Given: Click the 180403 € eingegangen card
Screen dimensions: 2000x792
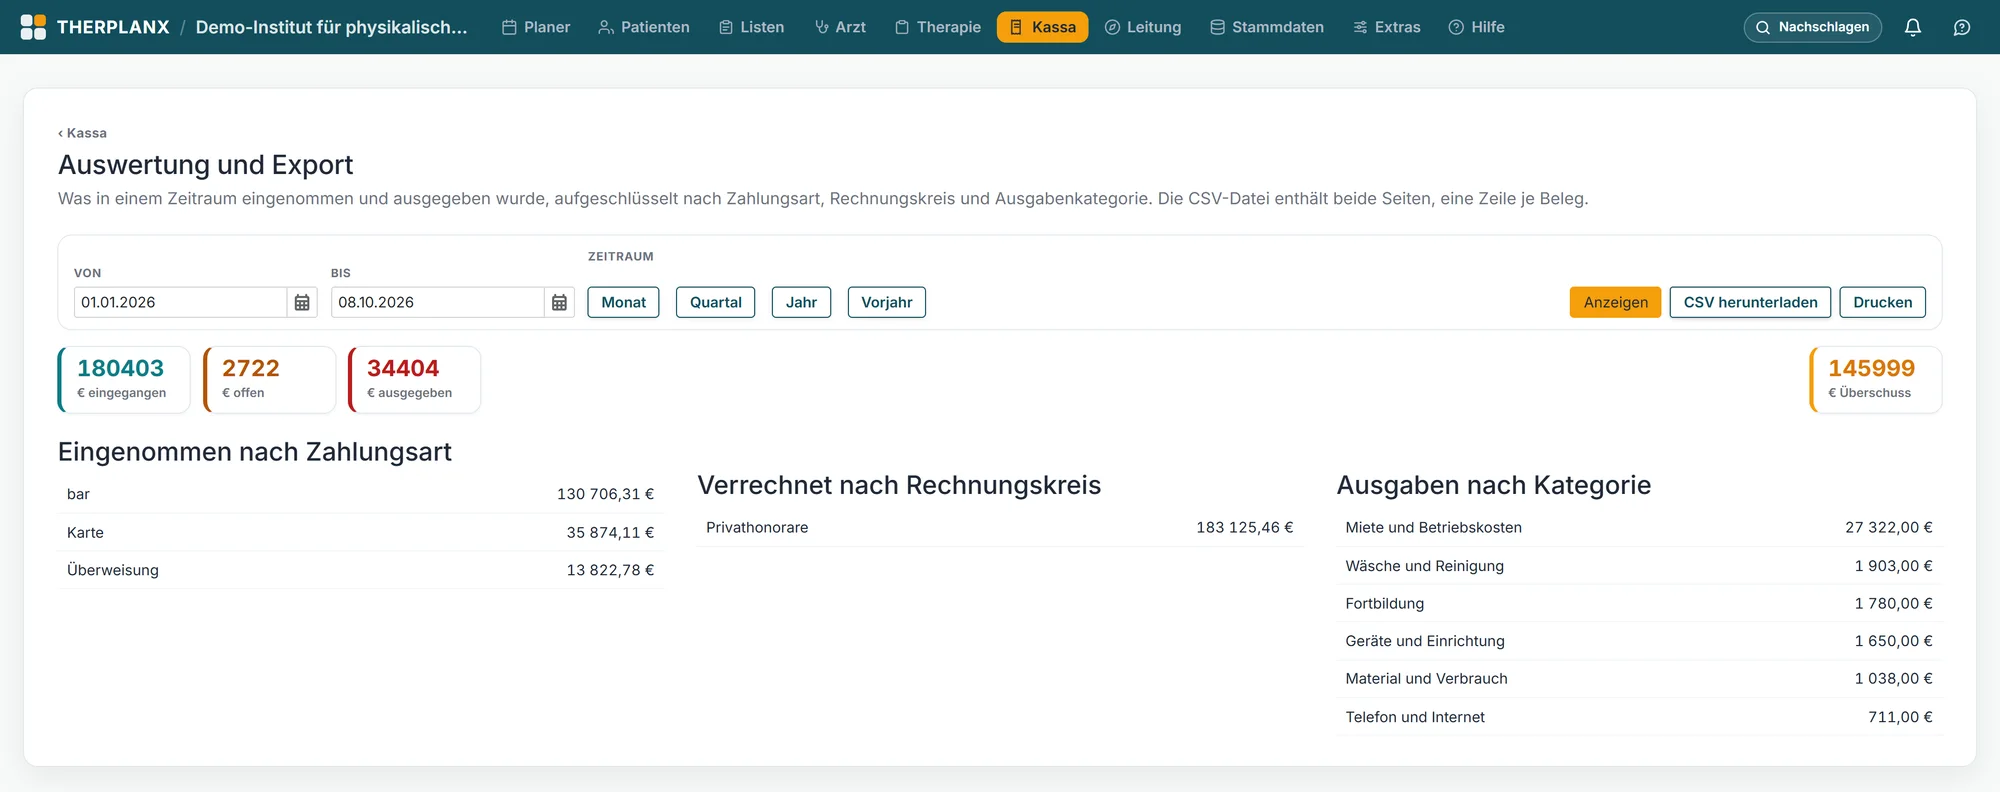Looking at the screenshot, I should 124,379.
